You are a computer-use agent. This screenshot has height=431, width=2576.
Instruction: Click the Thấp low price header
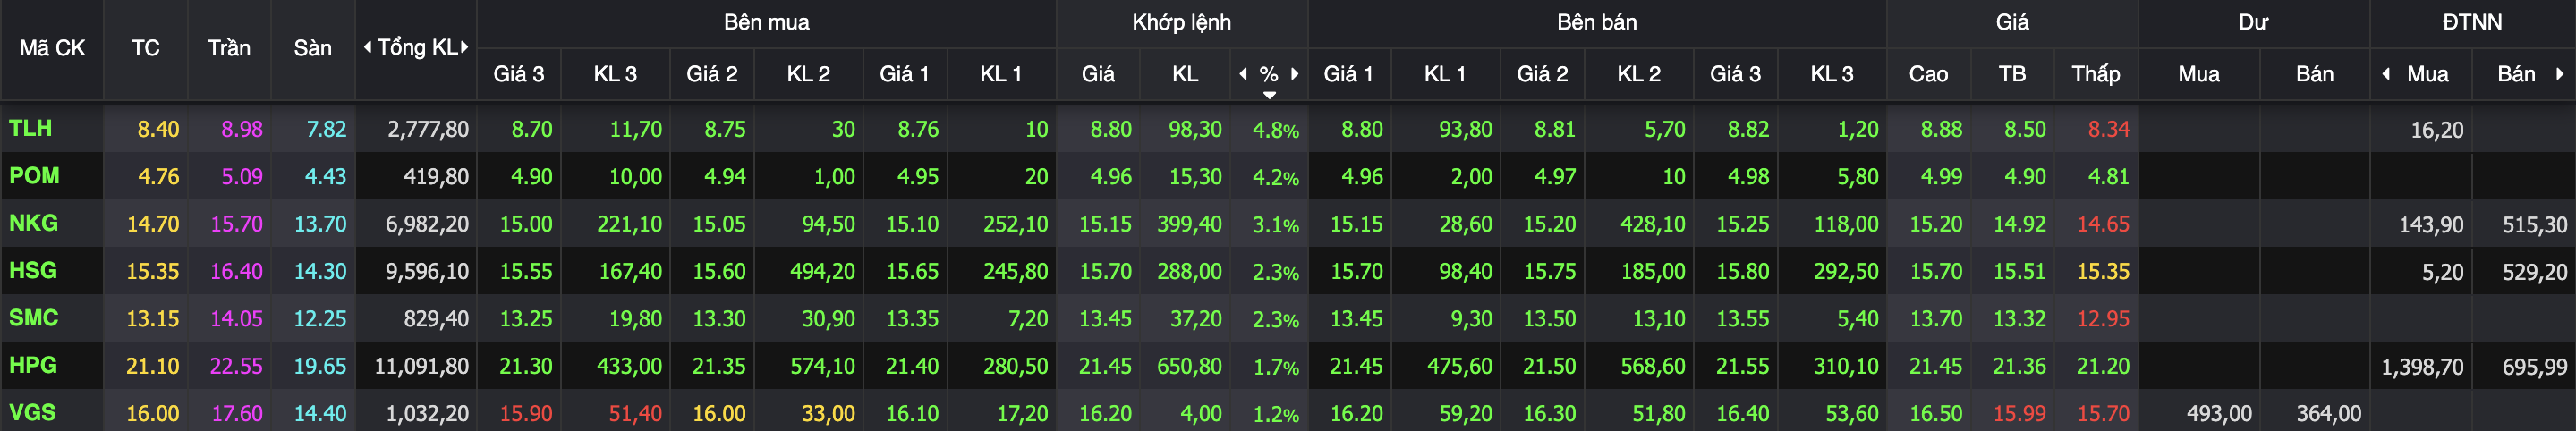(2095, 74)
